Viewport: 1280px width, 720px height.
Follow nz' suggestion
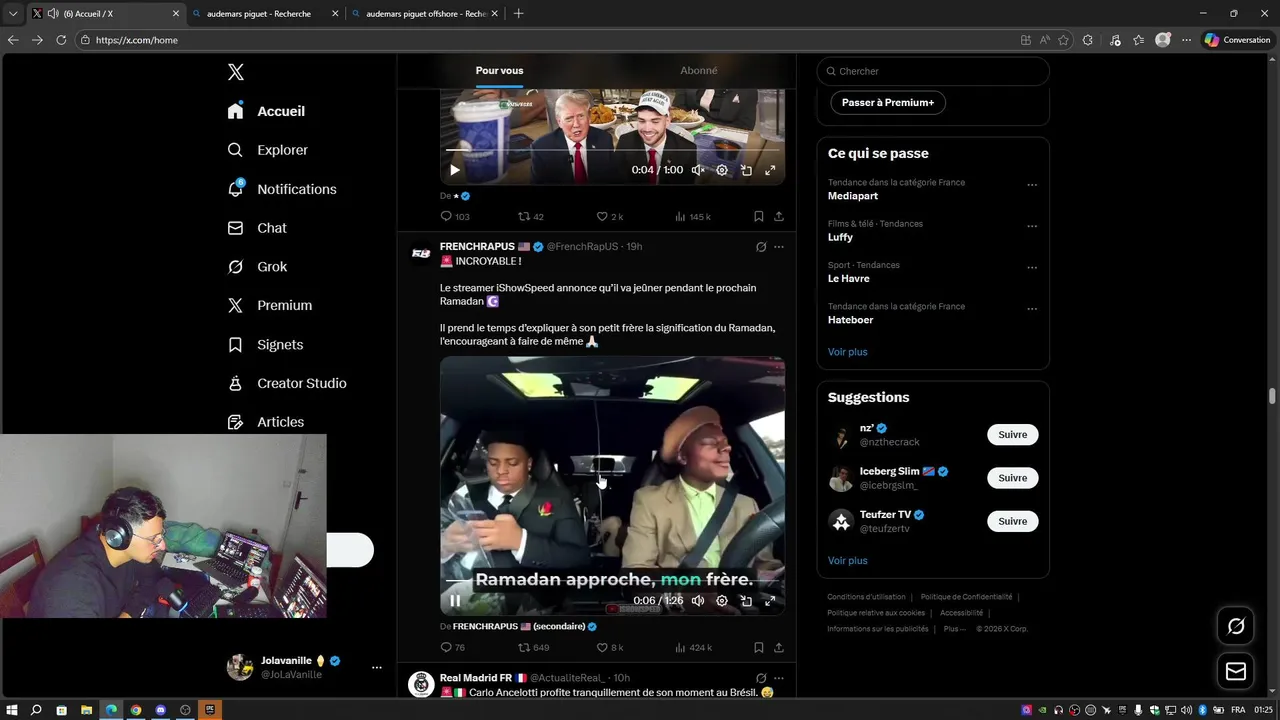[x=1013, y=435]
